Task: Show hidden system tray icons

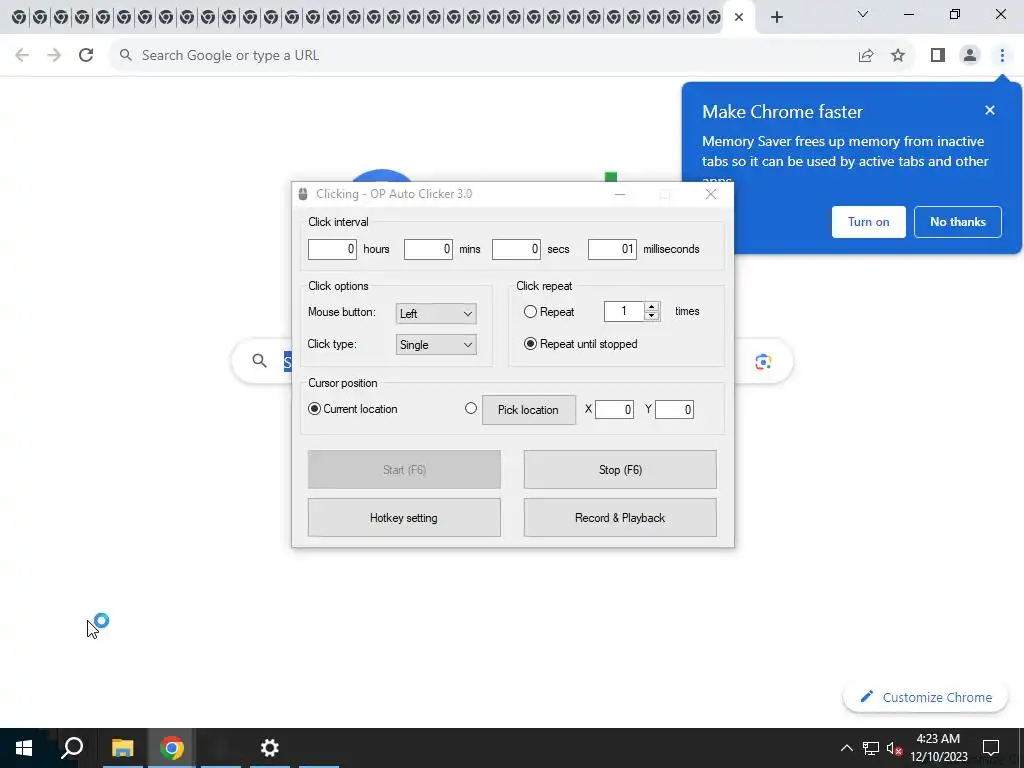Action: point(846,748)
